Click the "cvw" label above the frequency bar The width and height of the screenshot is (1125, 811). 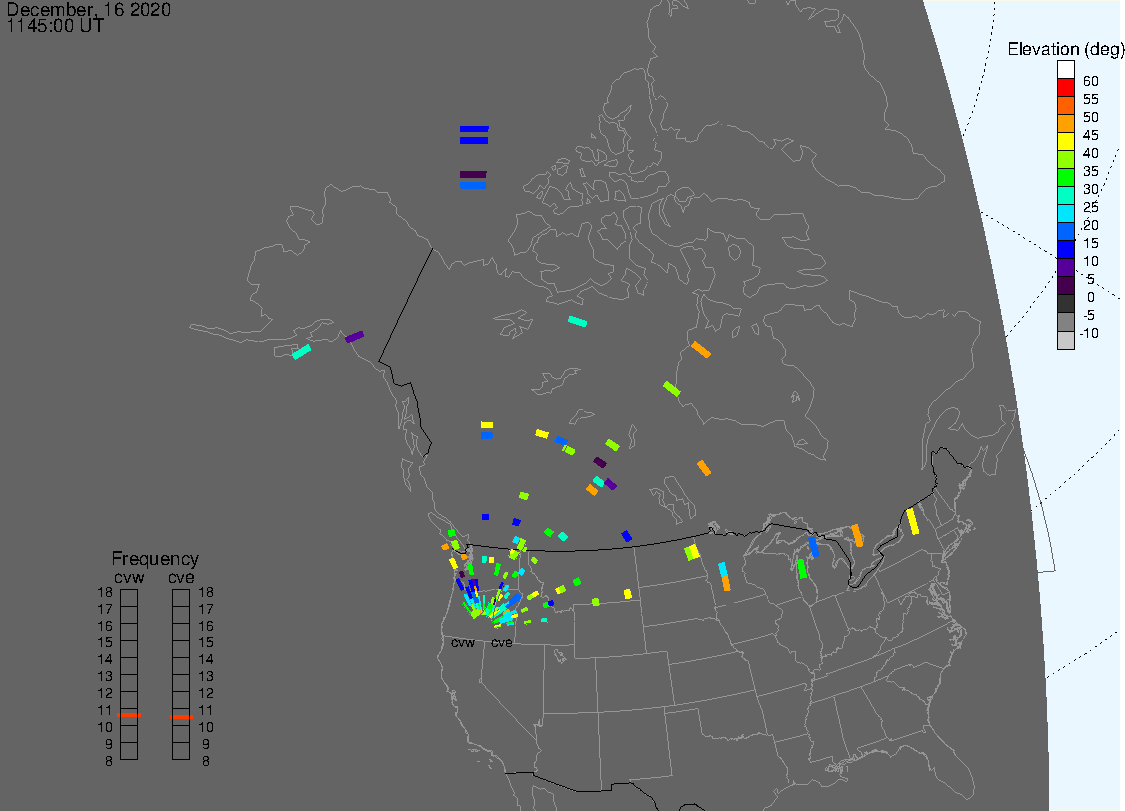click(x=129, y=578)
